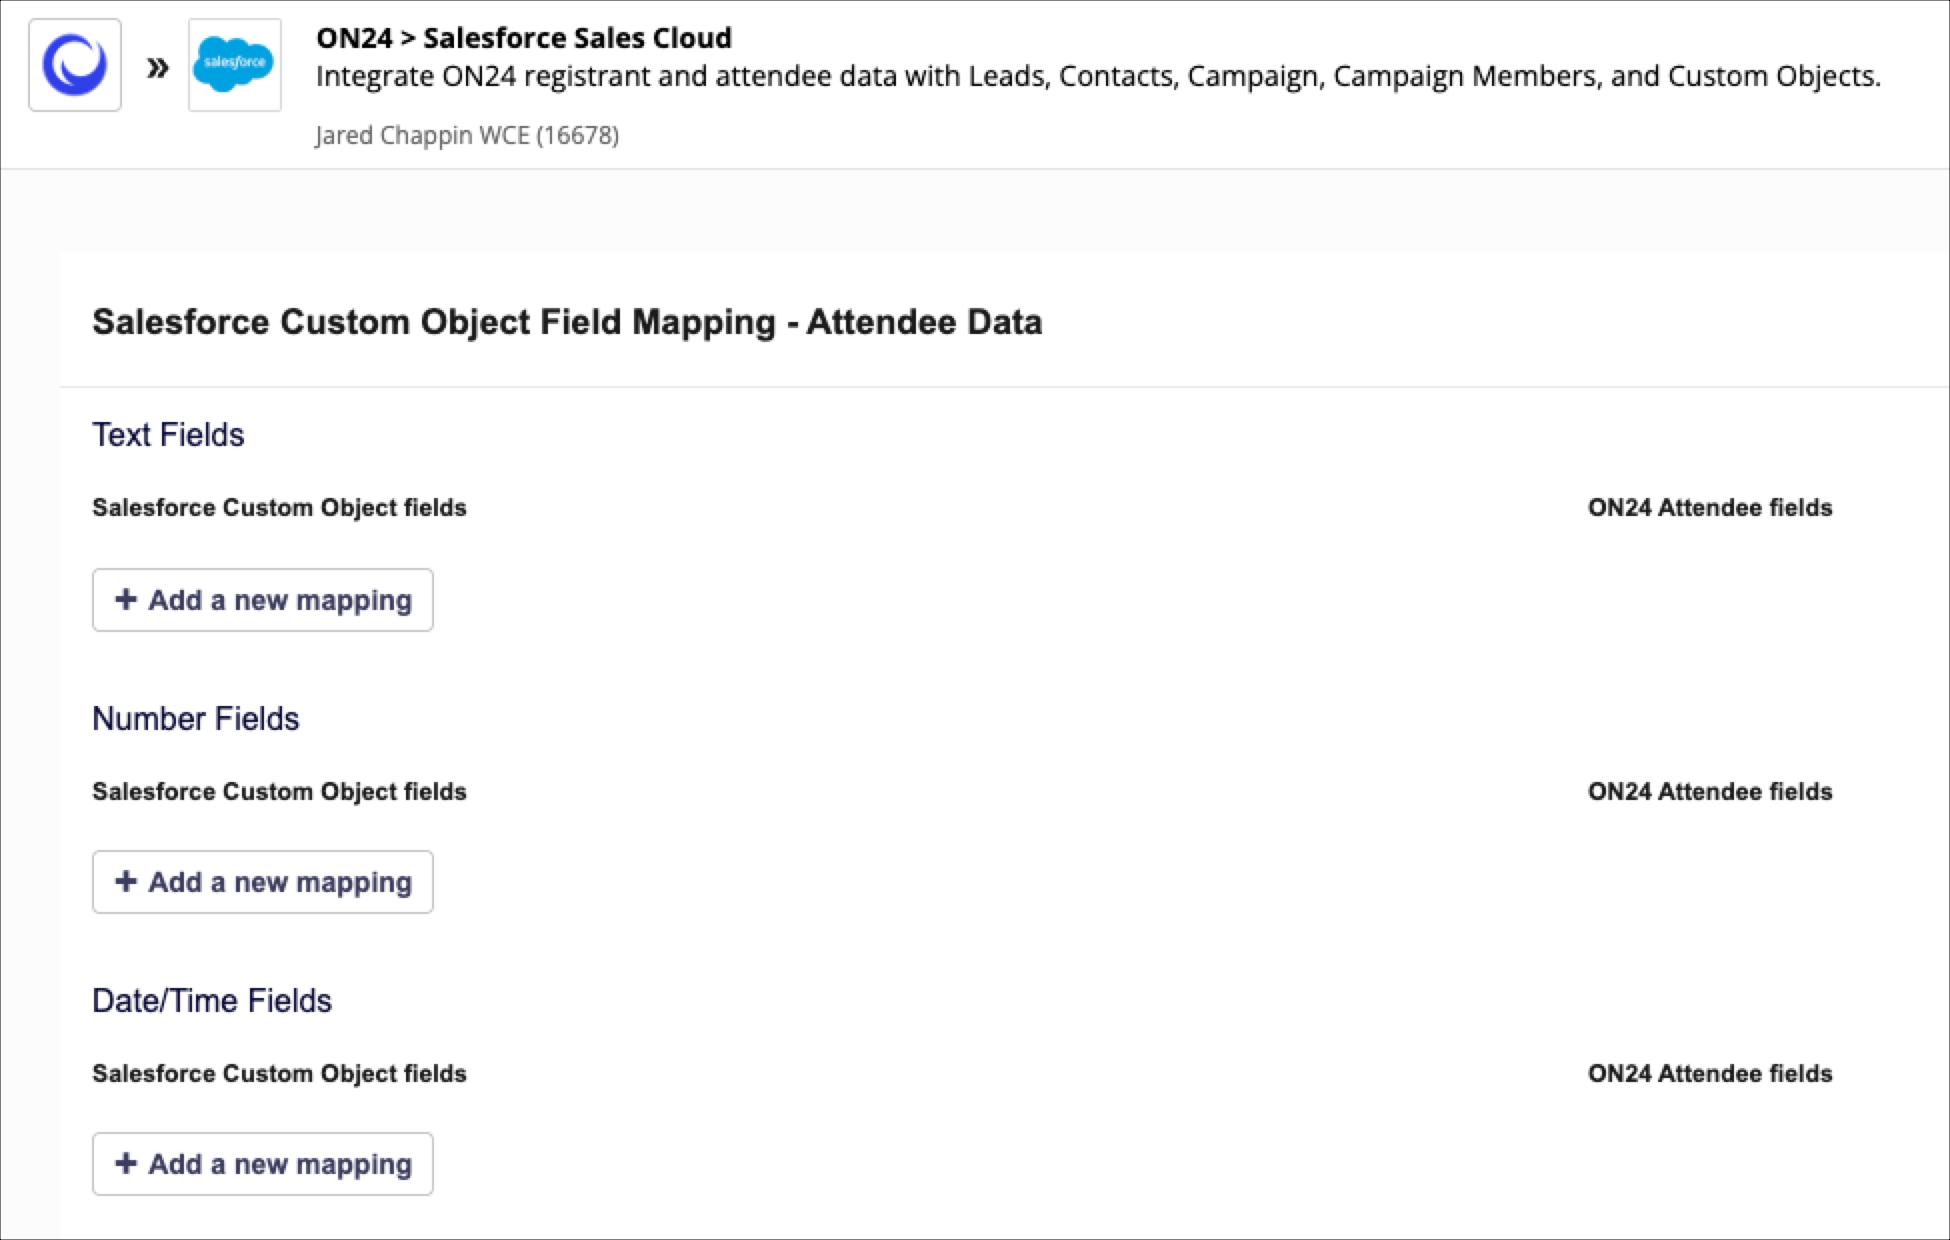This screenshot has height=1240, width=1950.
Task: Click Salesforce Custom Object fields label under Number Fields
Action: point(280,792)
